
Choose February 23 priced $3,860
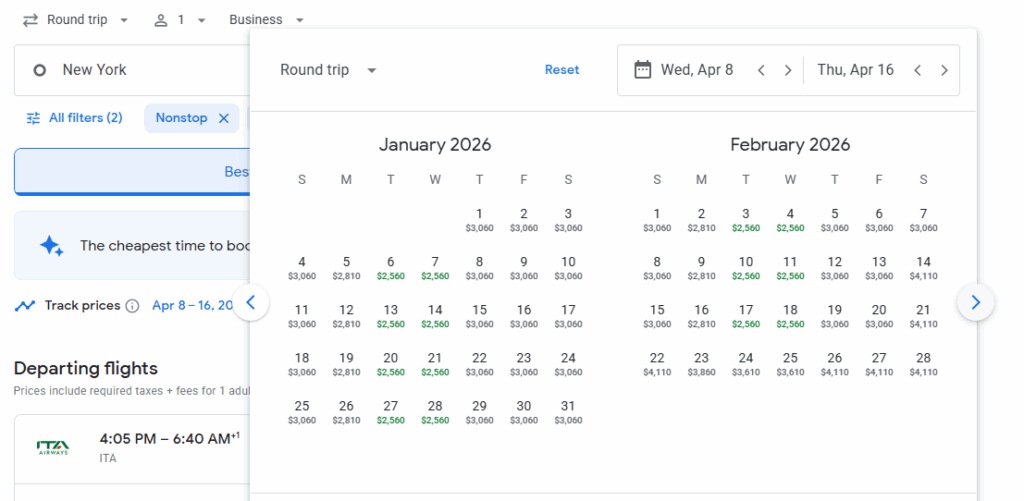701,364
